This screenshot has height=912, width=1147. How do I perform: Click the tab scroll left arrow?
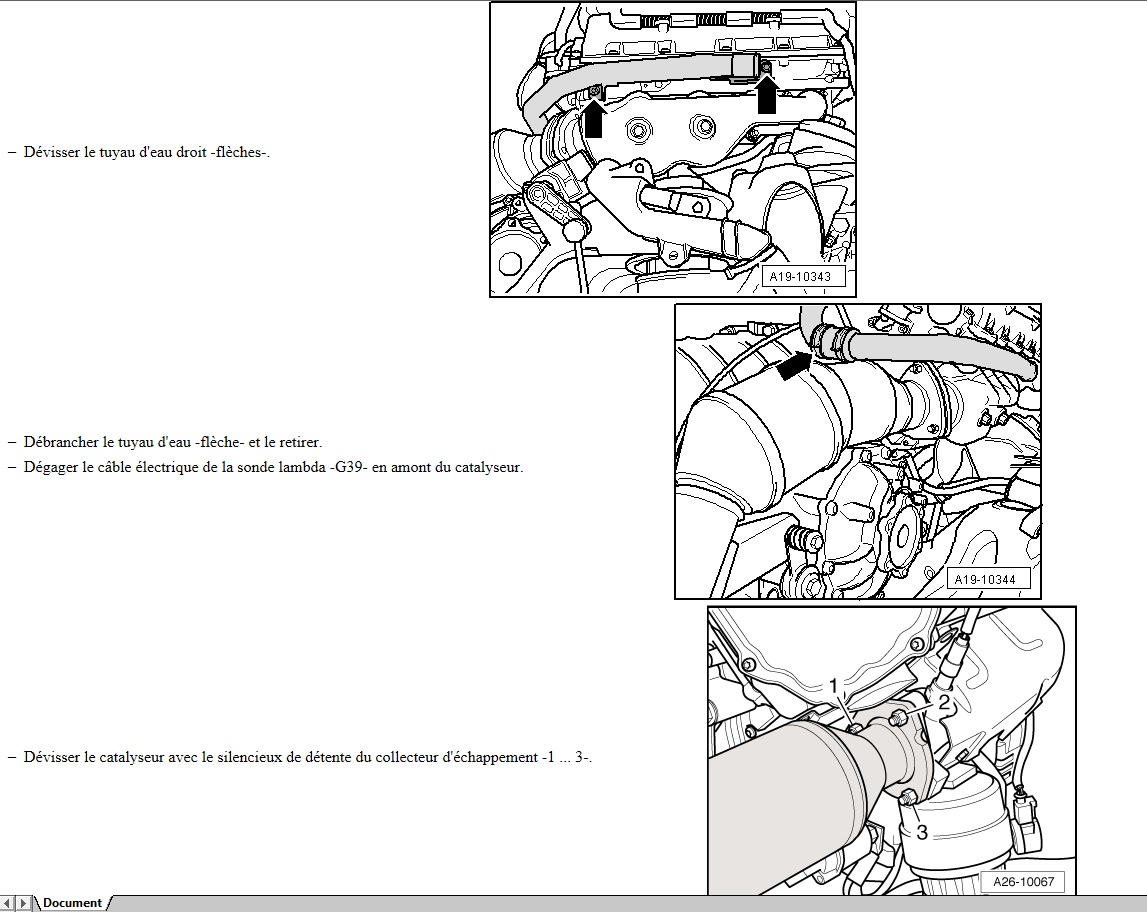(x=8, y=903)
